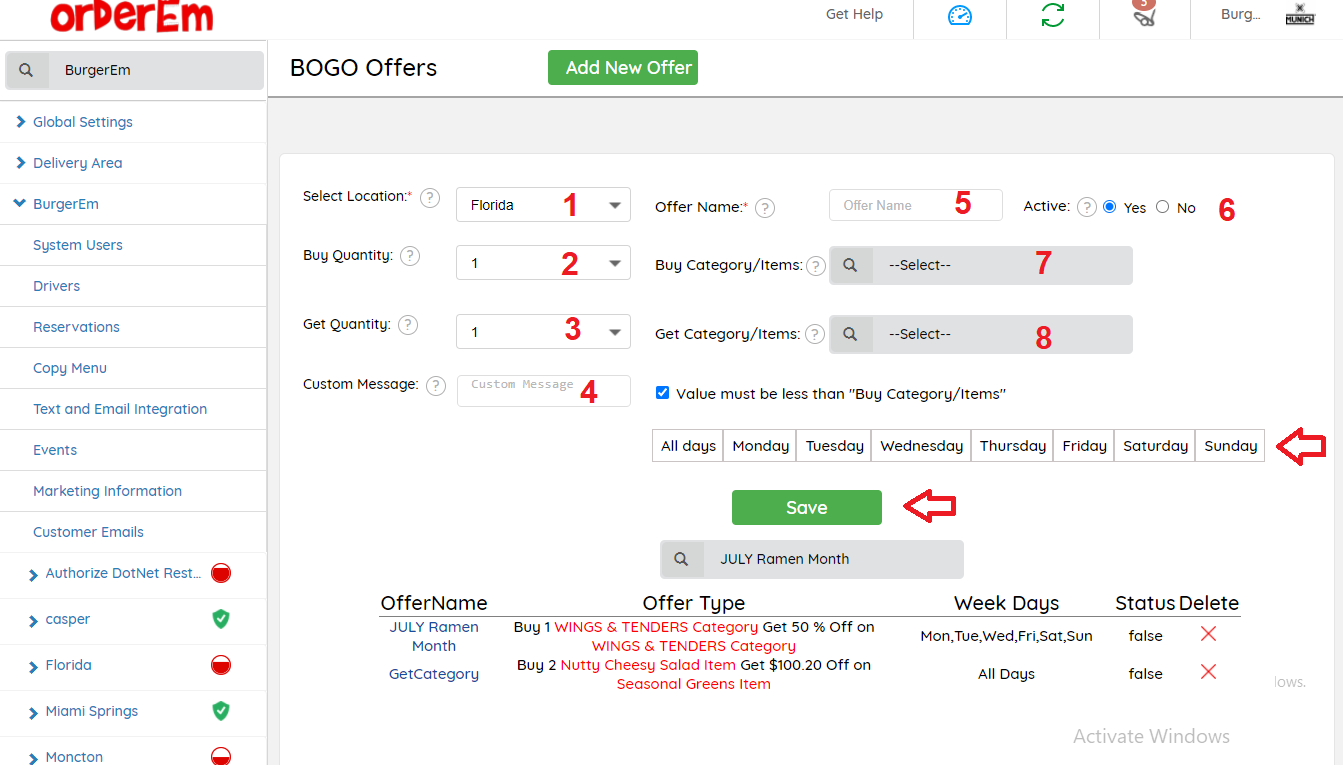Select Wednesday in the day selector
The height and width of the screenshot is (765, 1343).
[x=921, y=446]
